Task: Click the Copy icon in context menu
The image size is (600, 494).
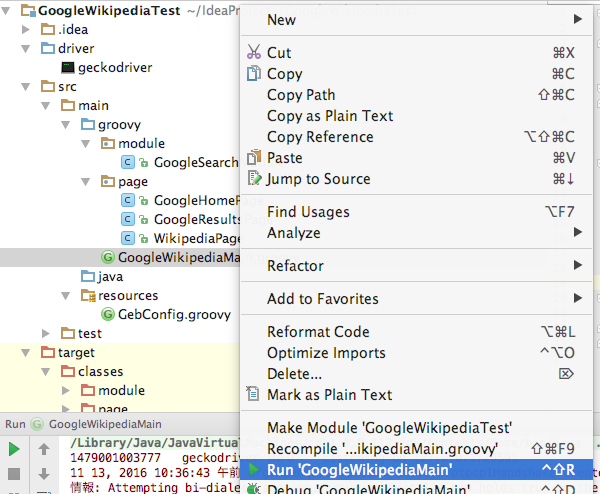Action: [x=254, y=73]
